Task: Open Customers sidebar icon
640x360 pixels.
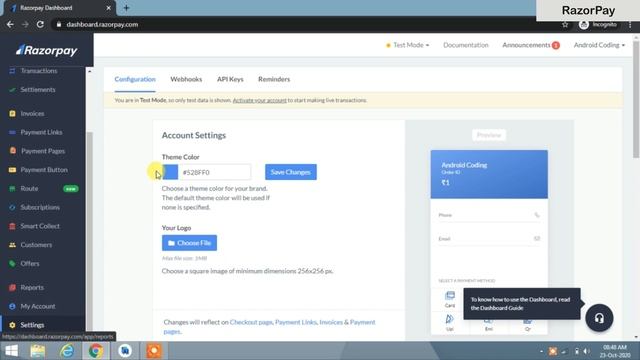Action: point(12,245)
